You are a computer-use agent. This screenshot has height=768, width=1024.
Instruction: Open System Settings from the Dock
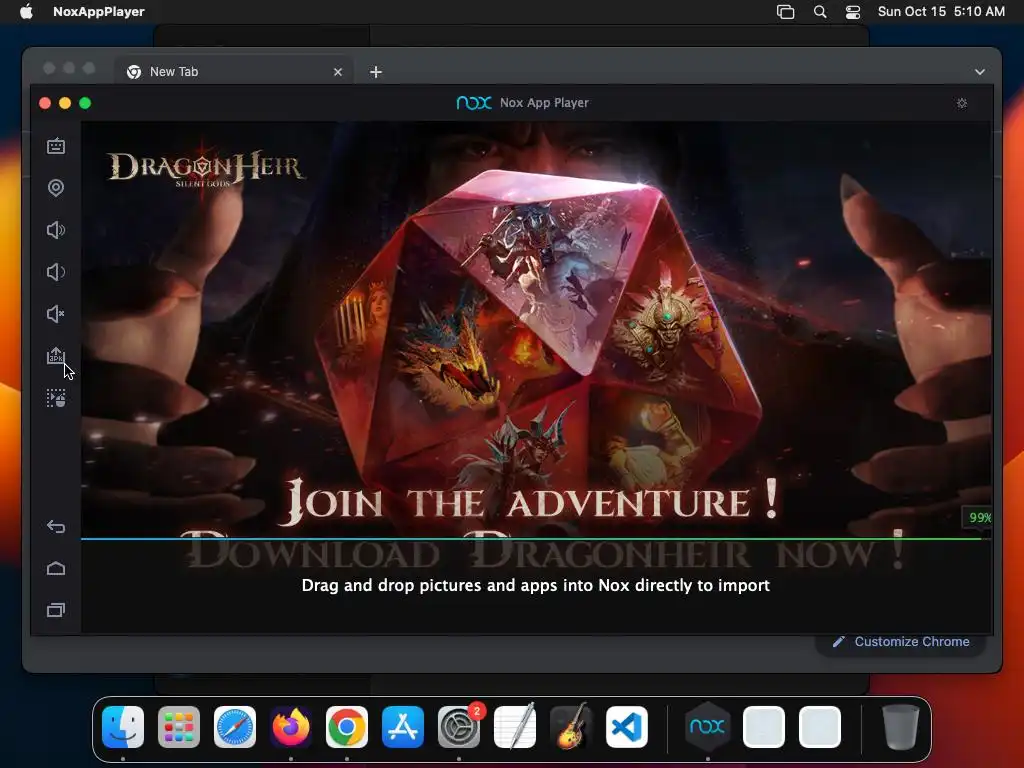click(458, 727)
